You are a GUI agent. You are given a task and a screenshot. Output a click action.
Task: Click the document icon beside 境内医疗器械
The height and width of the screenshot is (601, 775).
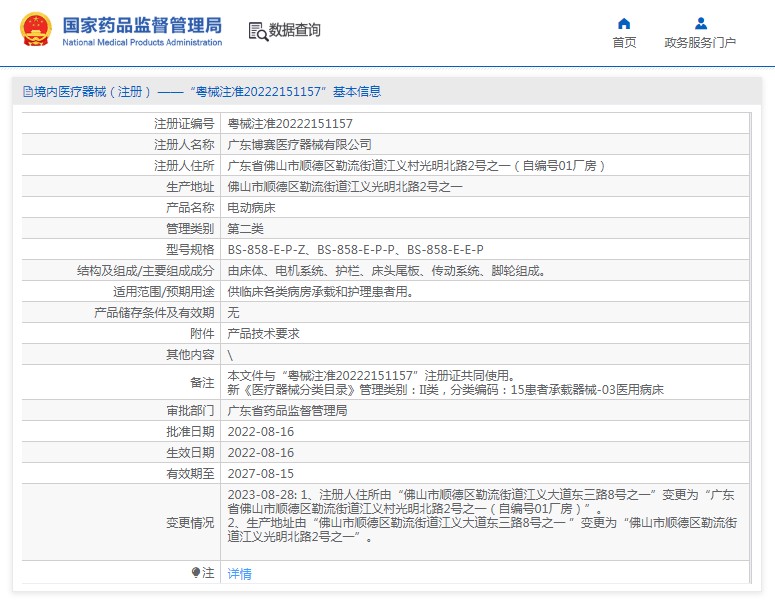tap(28, 91)
